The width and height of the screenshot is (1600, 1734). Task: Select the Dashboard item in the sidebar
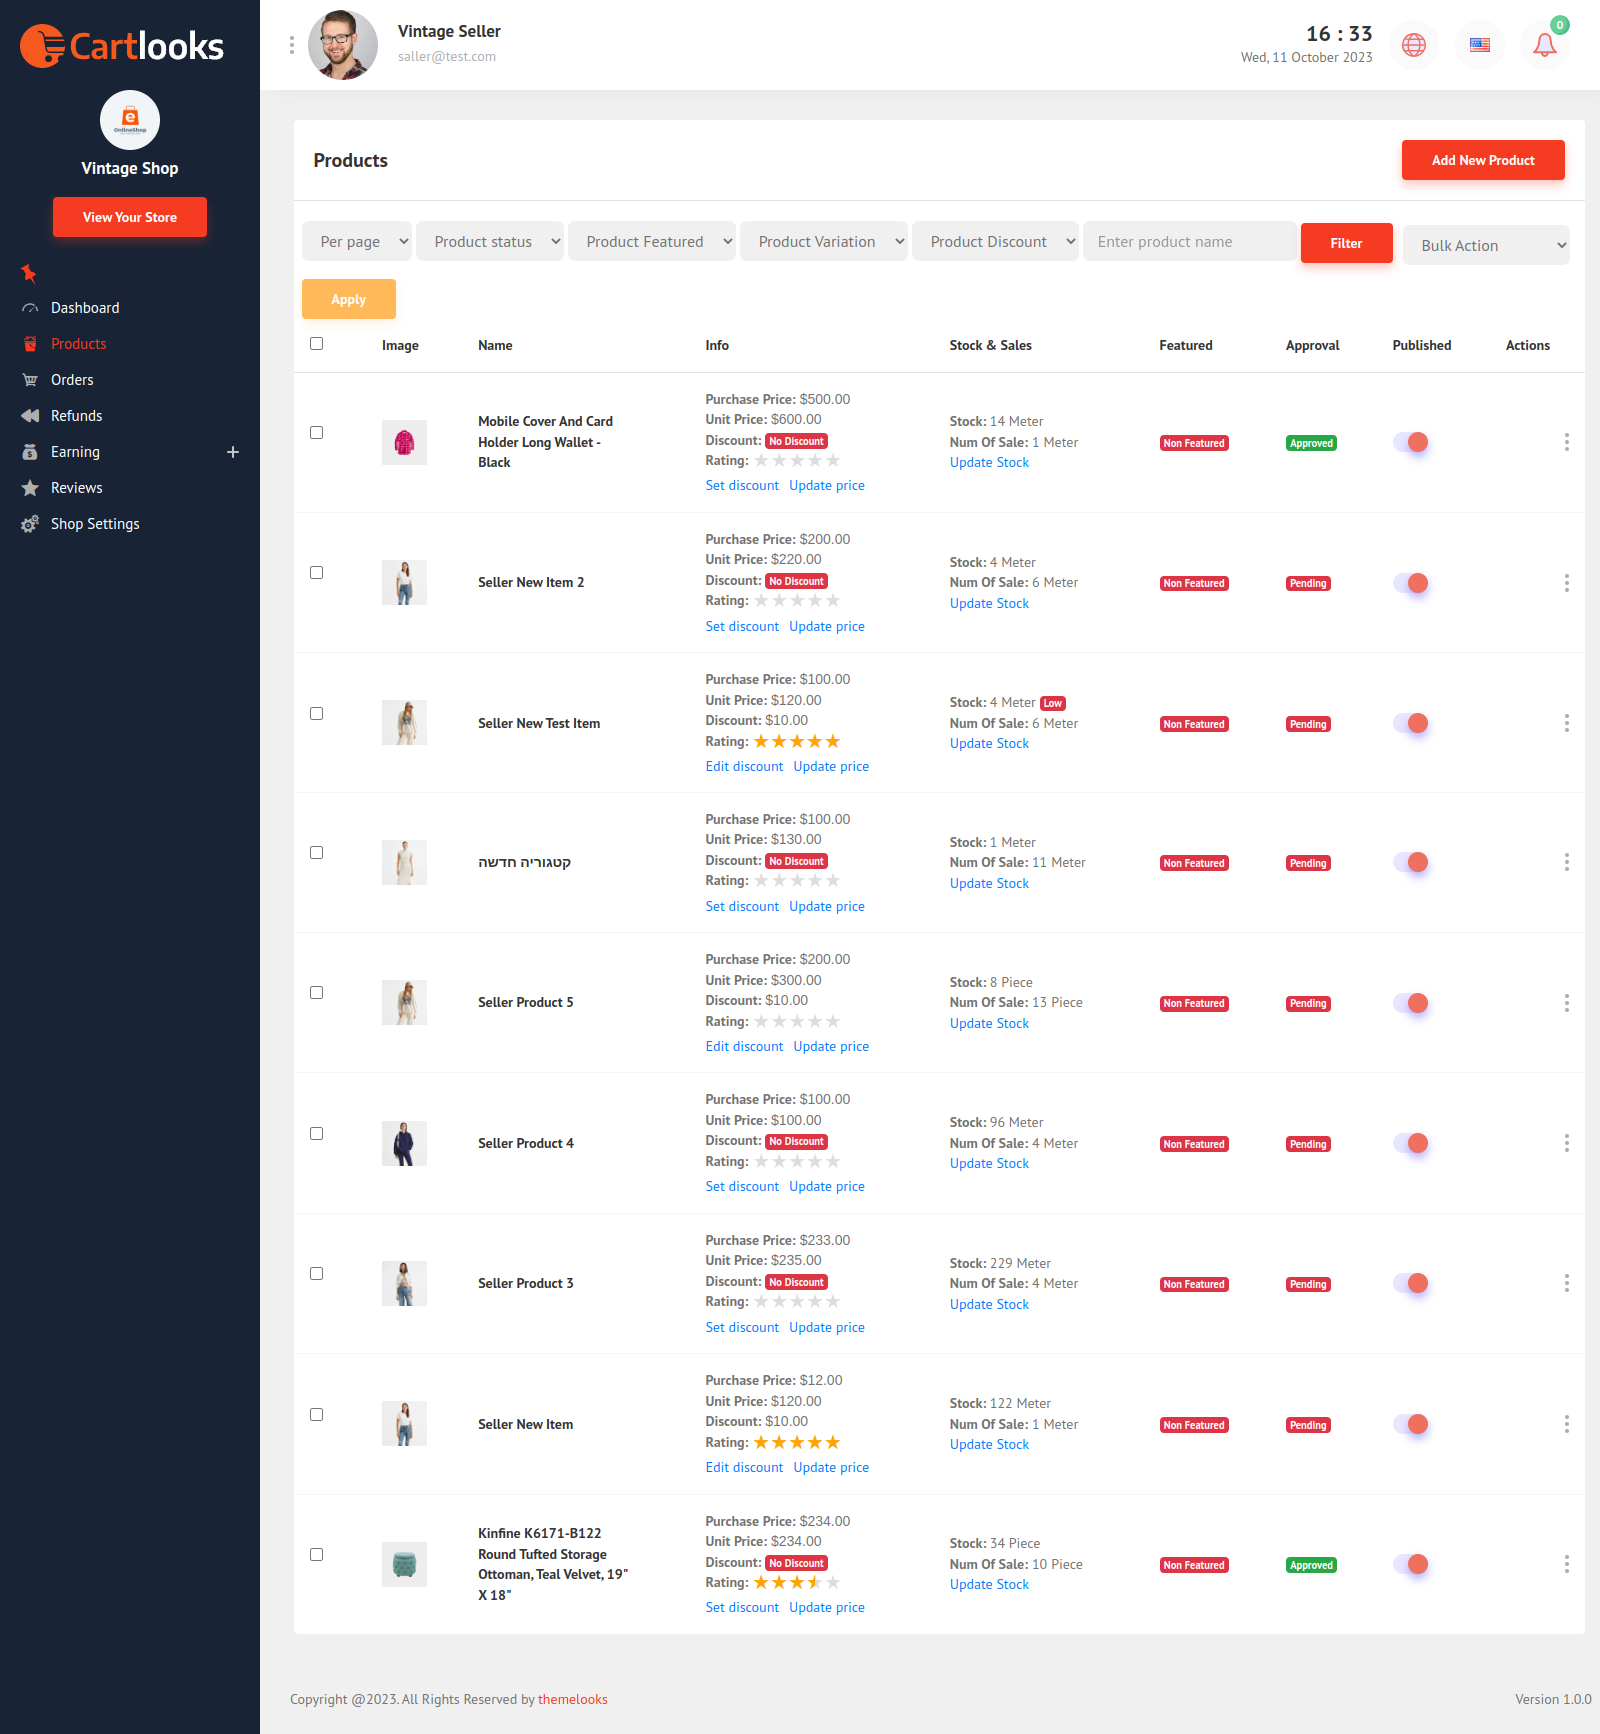tap(84, 307)
